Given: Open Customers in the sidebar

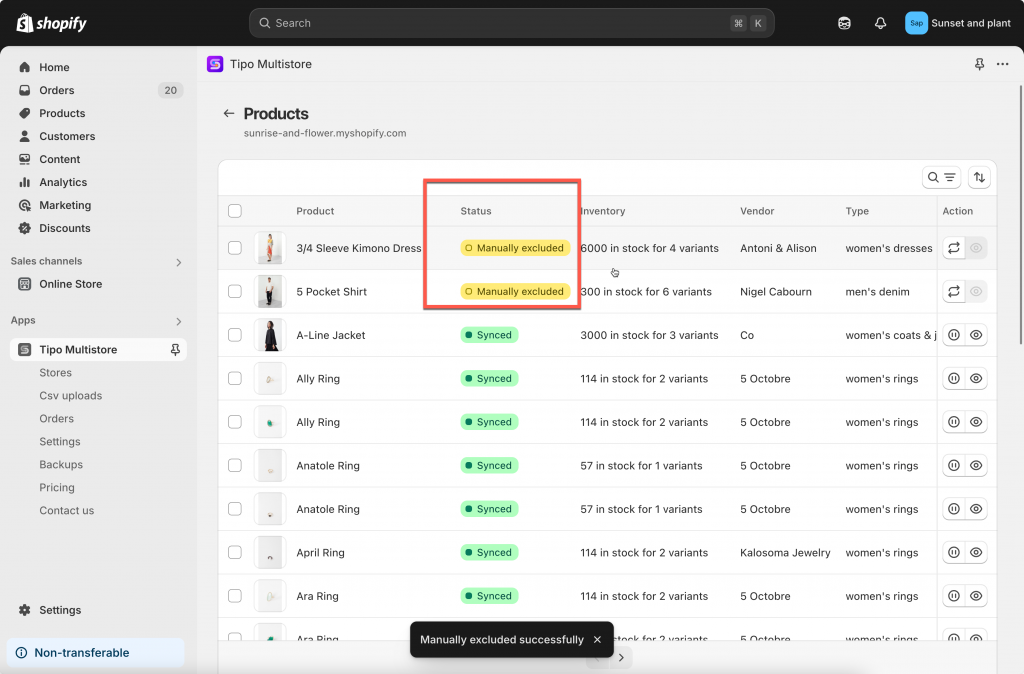Looking at the screenshot, I should click(98, 136).
